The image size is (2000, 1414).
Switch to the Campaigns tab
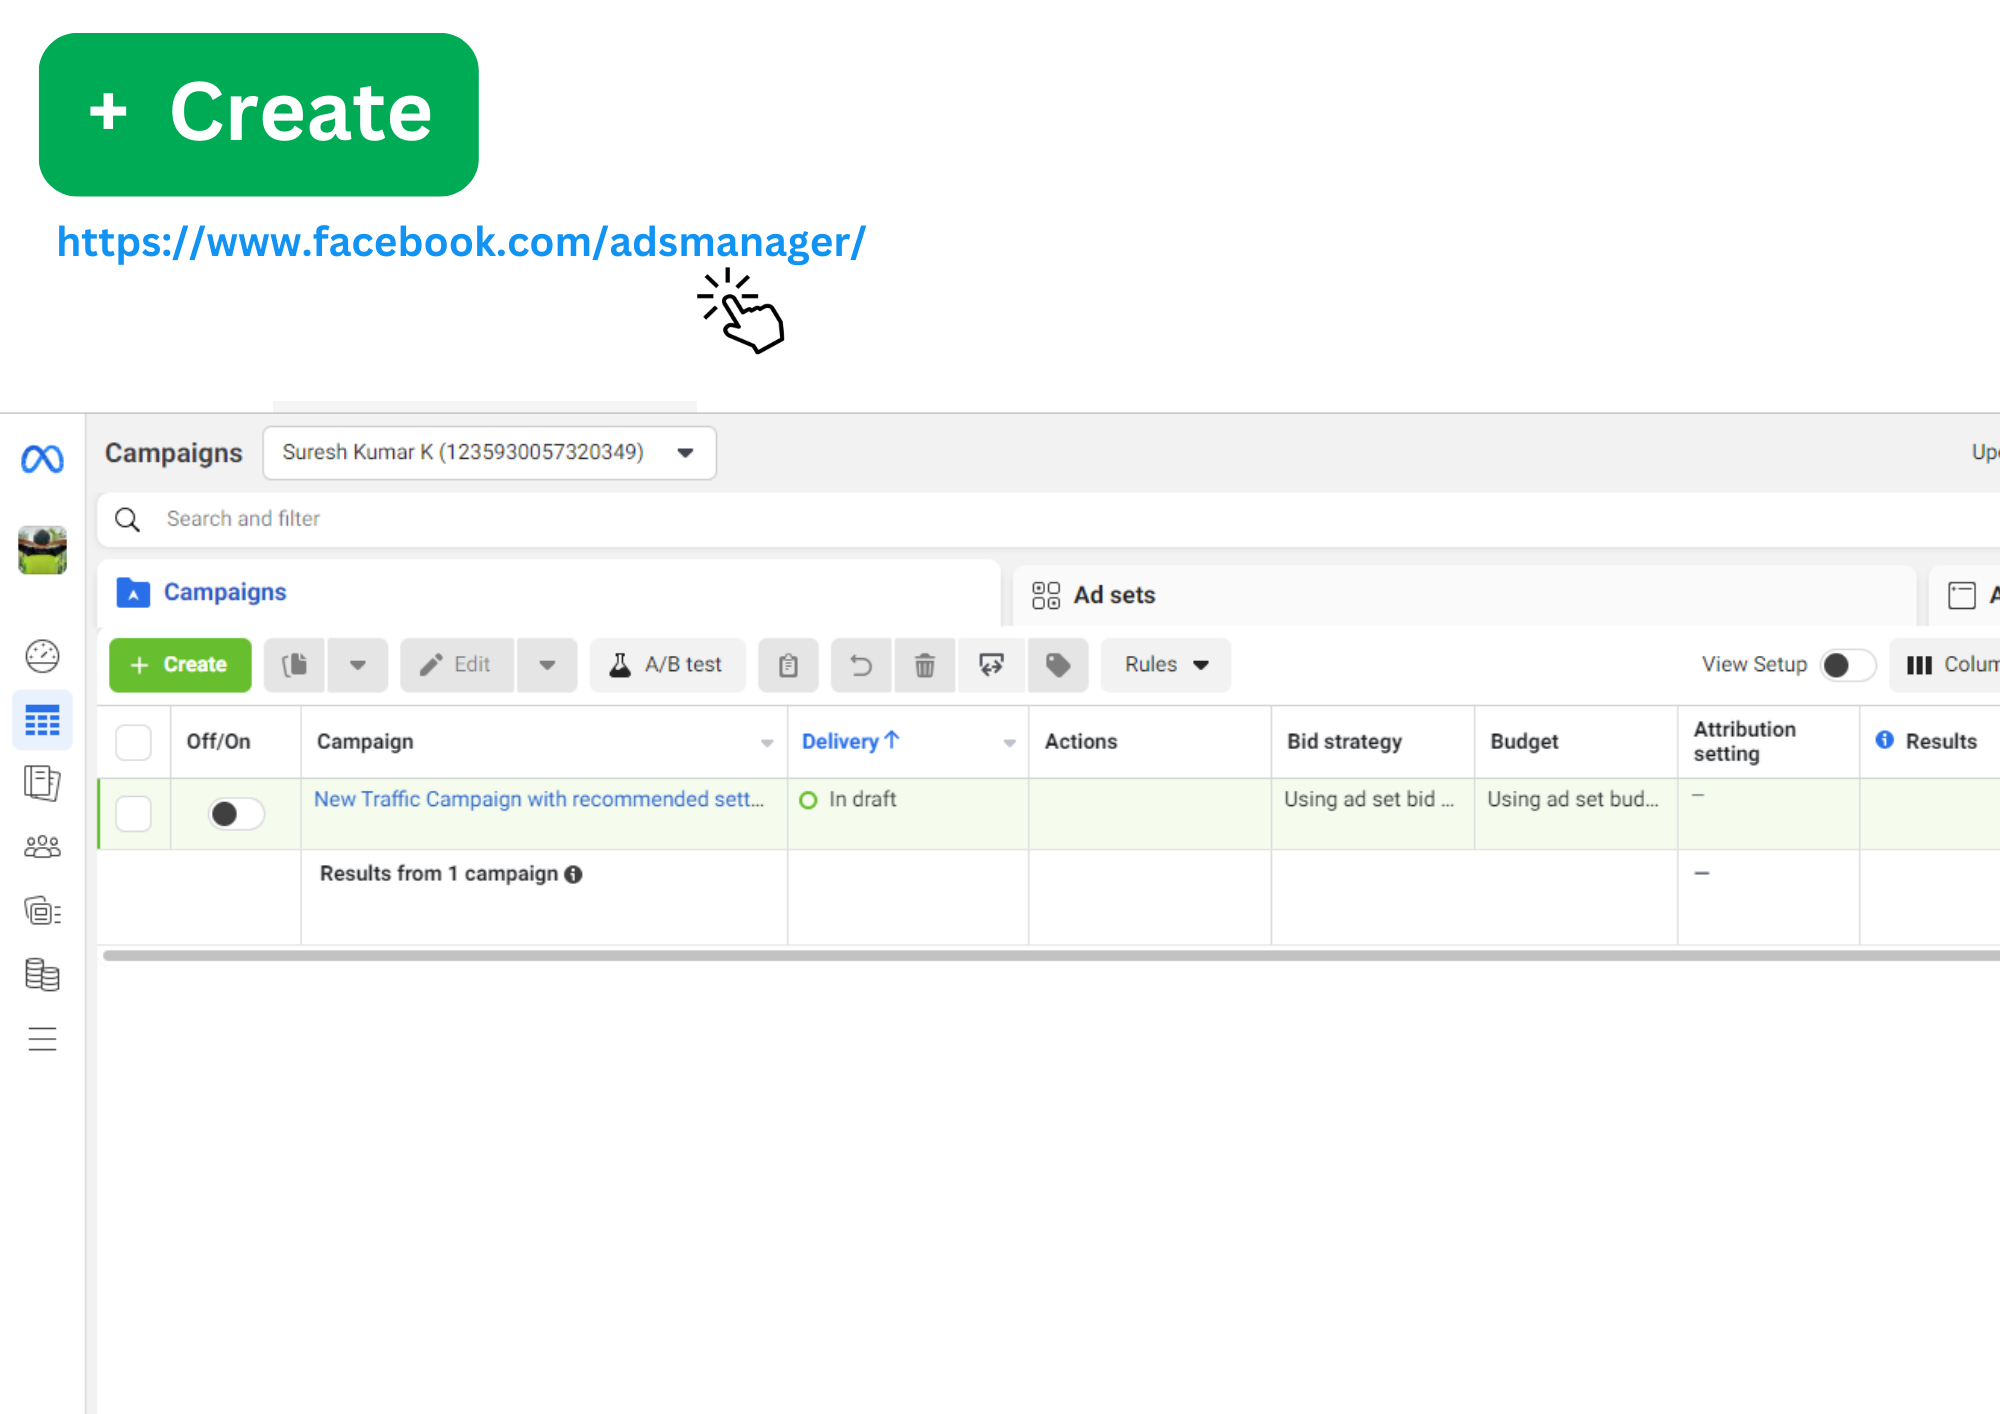(x=548, y=593)
